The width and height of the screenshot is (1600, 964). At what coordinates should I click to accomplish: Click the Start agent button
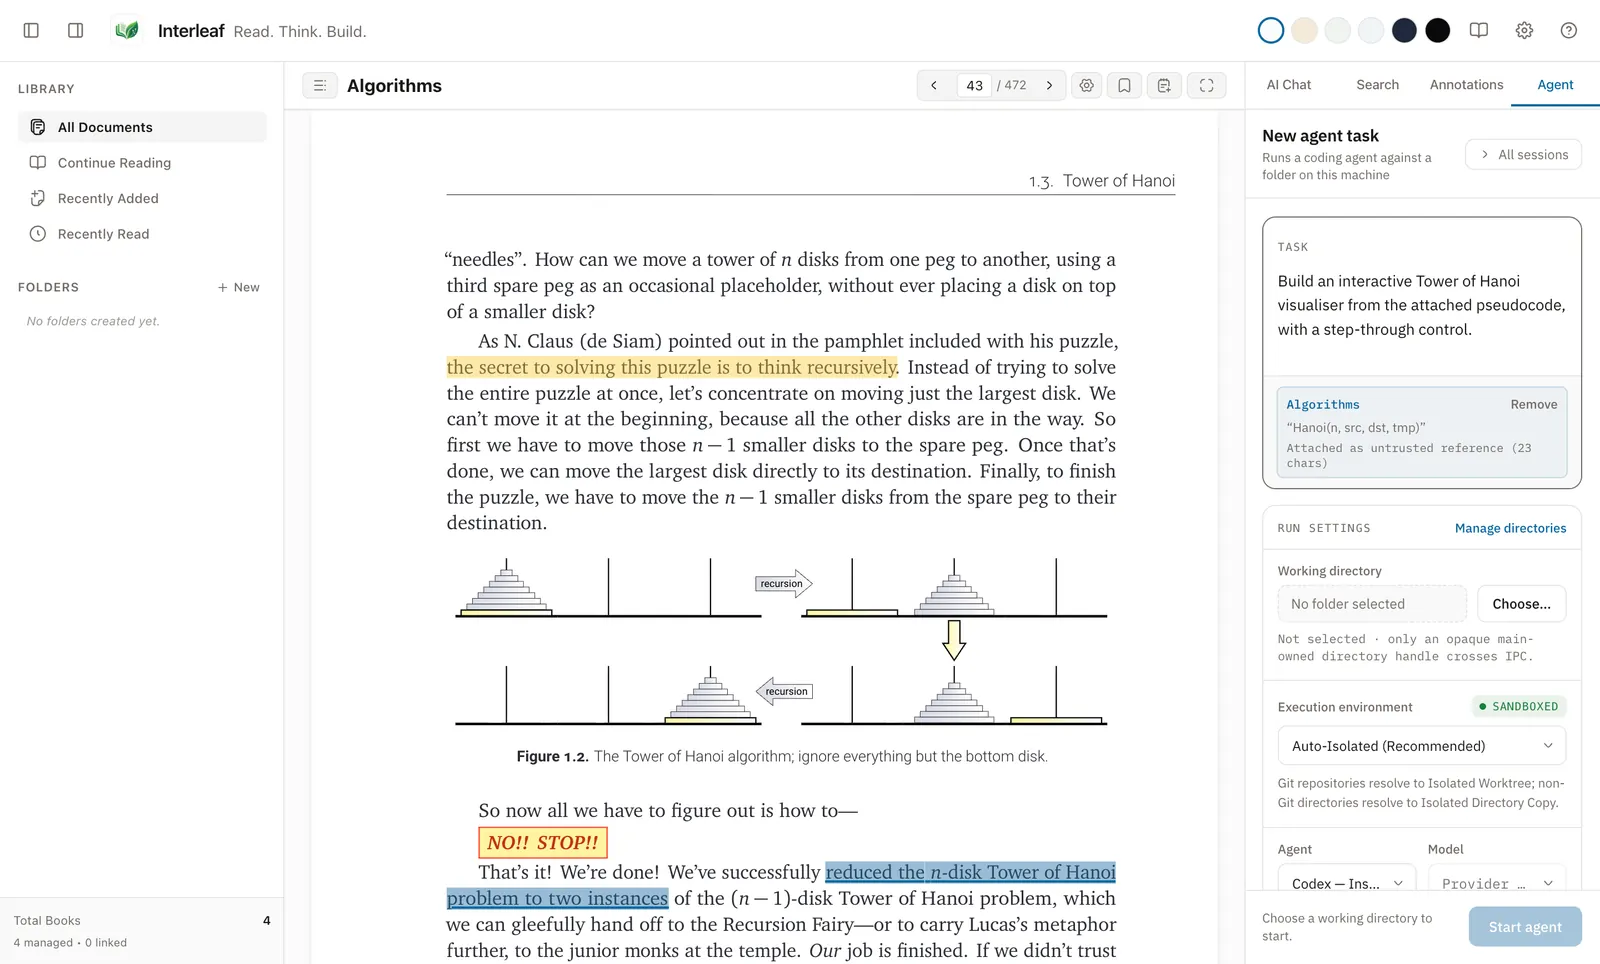(x=1525, y=927)
